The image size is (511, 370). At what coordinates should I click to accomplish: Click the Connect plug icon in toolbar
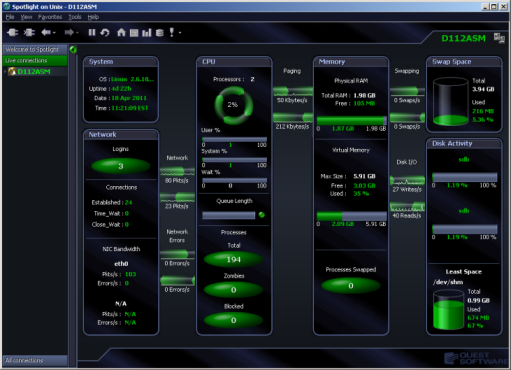tap(13, 32)
